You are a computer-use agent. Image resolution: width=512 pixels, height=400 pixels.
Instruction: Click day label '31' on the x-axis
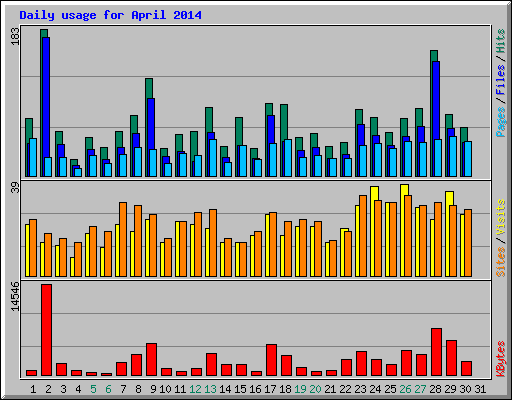(480, 389)
